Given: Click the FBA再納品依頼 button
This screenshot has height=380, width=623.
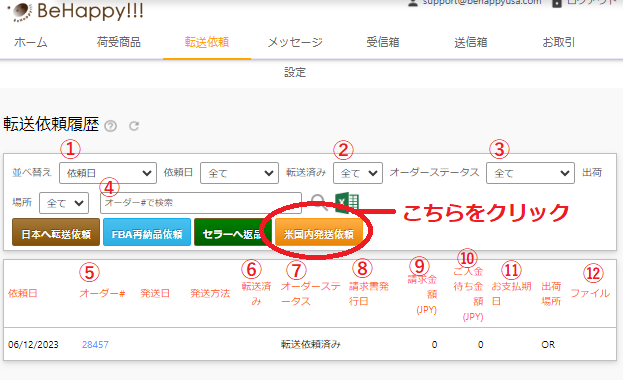Looking at the screenshot, I should coord(147,232).
